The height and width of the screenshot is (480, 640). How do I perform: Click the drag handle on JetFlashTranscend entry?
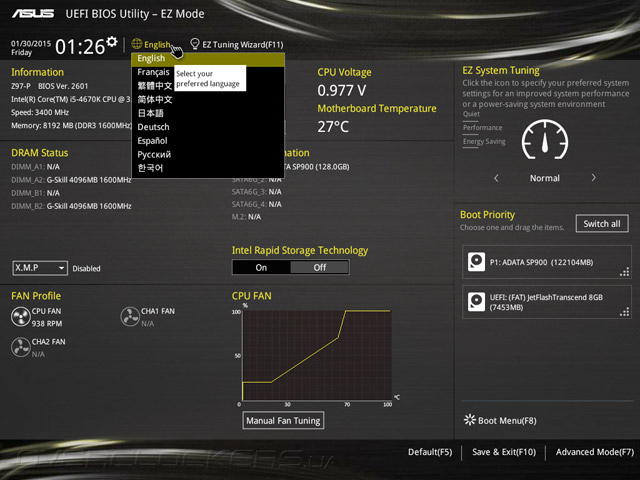click(624, 312)
